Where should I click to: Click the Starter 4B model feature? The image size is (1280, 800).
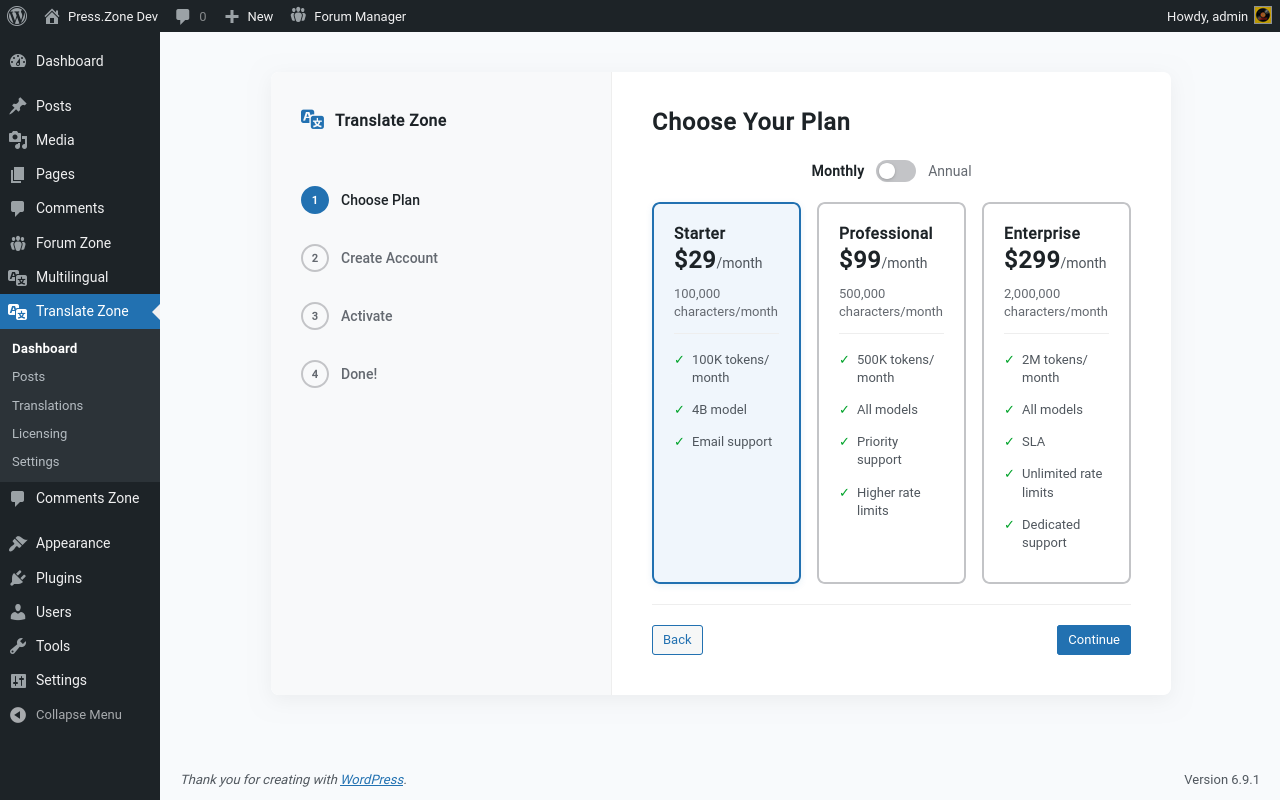point(719,410)
